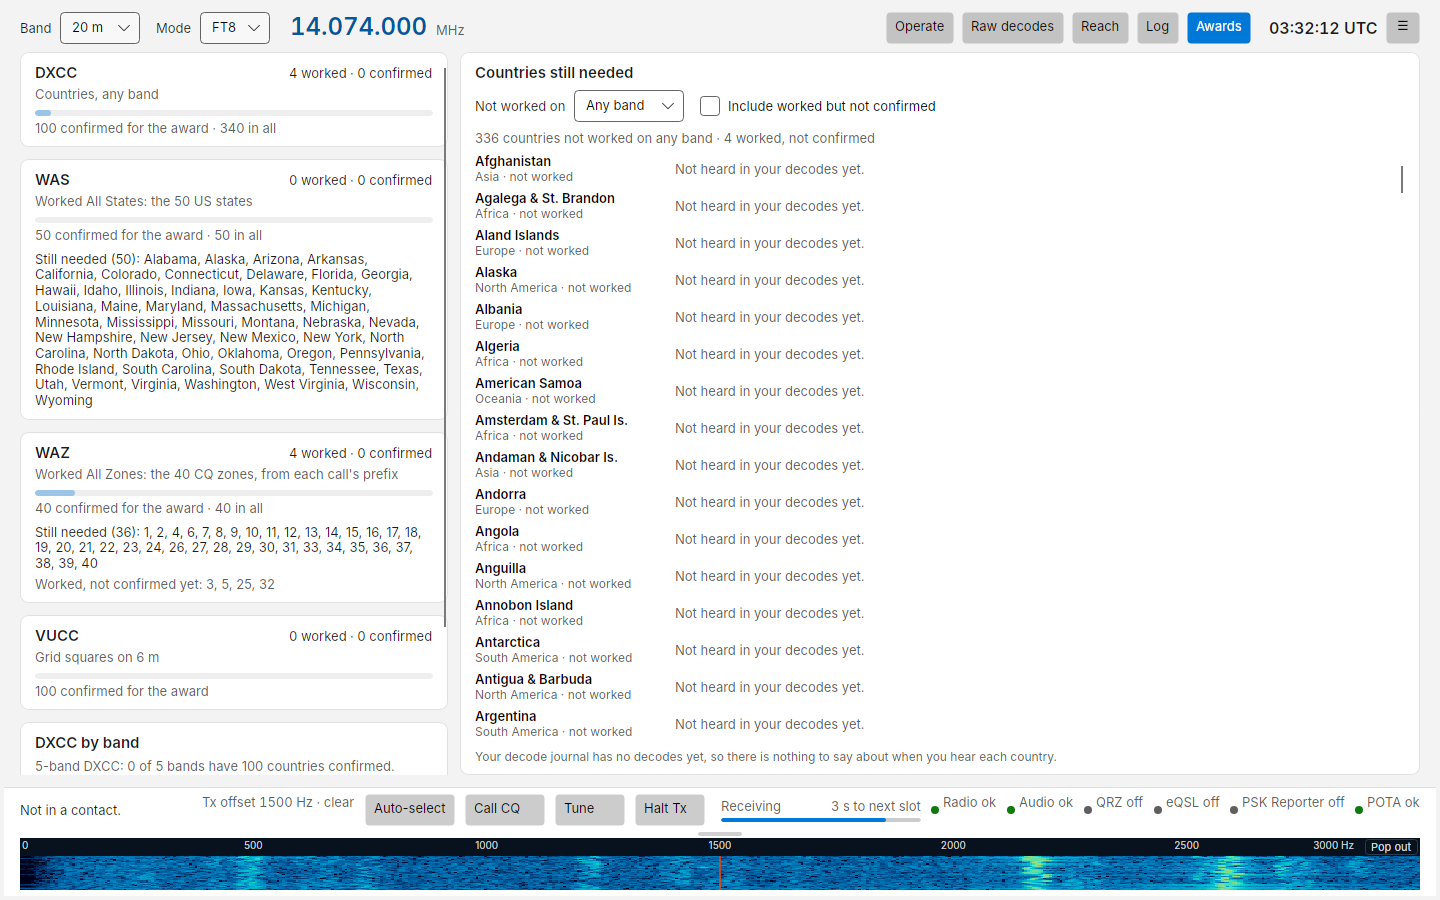The height and width of the screenshot is (900, 1440).
Task: Click the Auto-select button
Action: [x=410, y=809]
